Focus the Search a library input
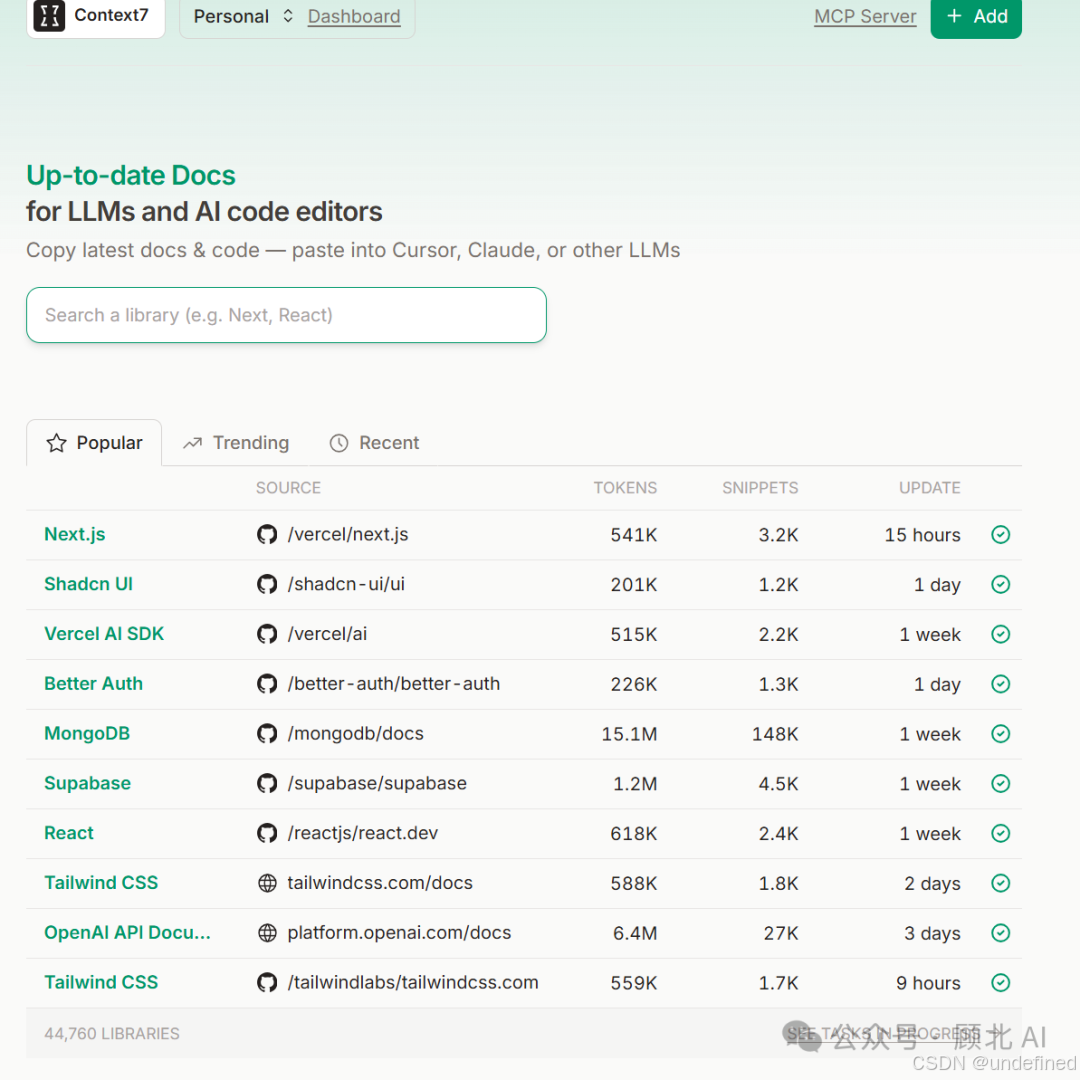 point(286,315)
